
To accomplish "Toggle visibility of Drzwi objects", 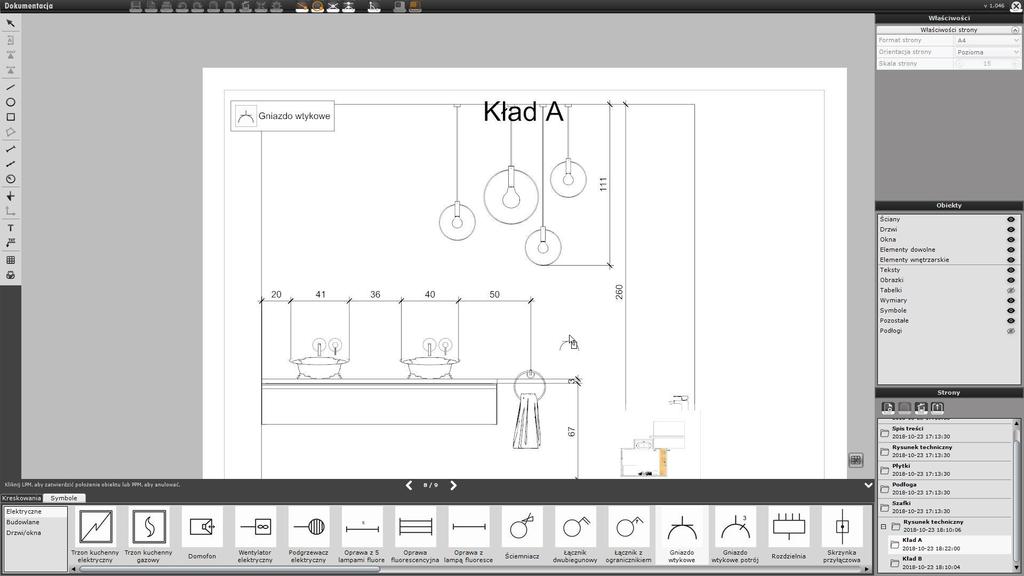I will (1010, 230).
